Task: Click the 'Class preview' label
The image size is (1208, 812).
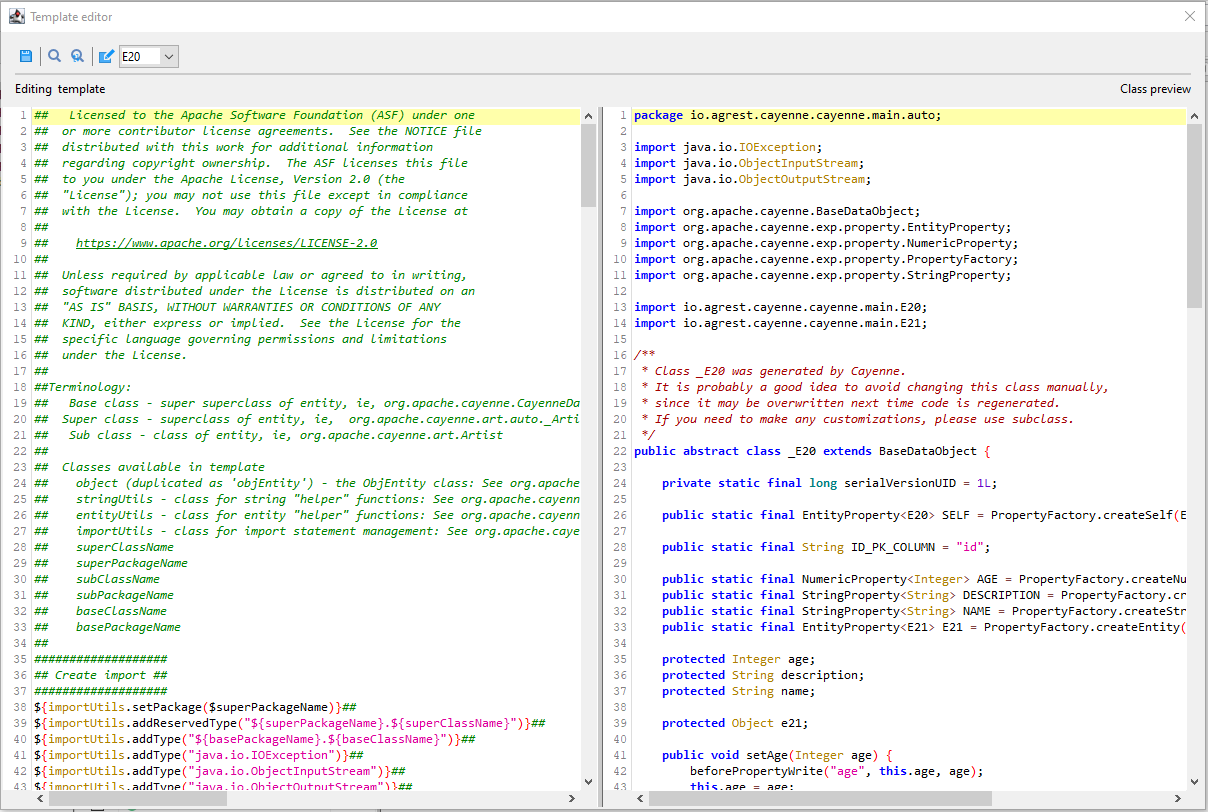Action: coord(1155,89)
